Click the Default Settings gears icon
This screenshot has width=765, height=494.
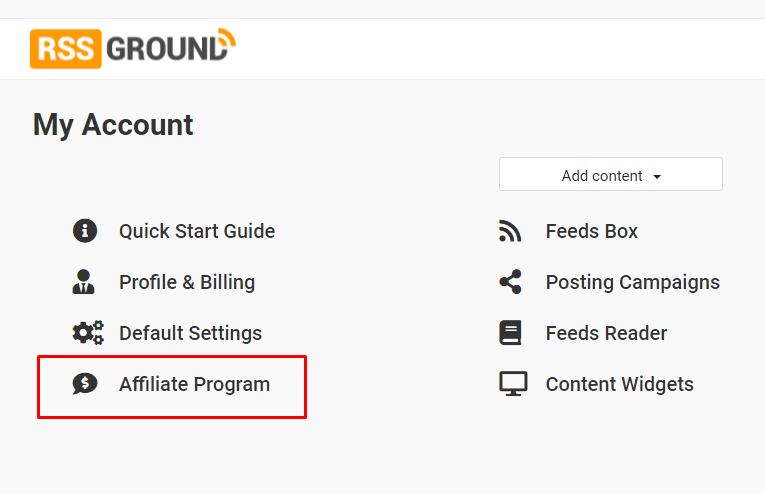tap(88, 333)
